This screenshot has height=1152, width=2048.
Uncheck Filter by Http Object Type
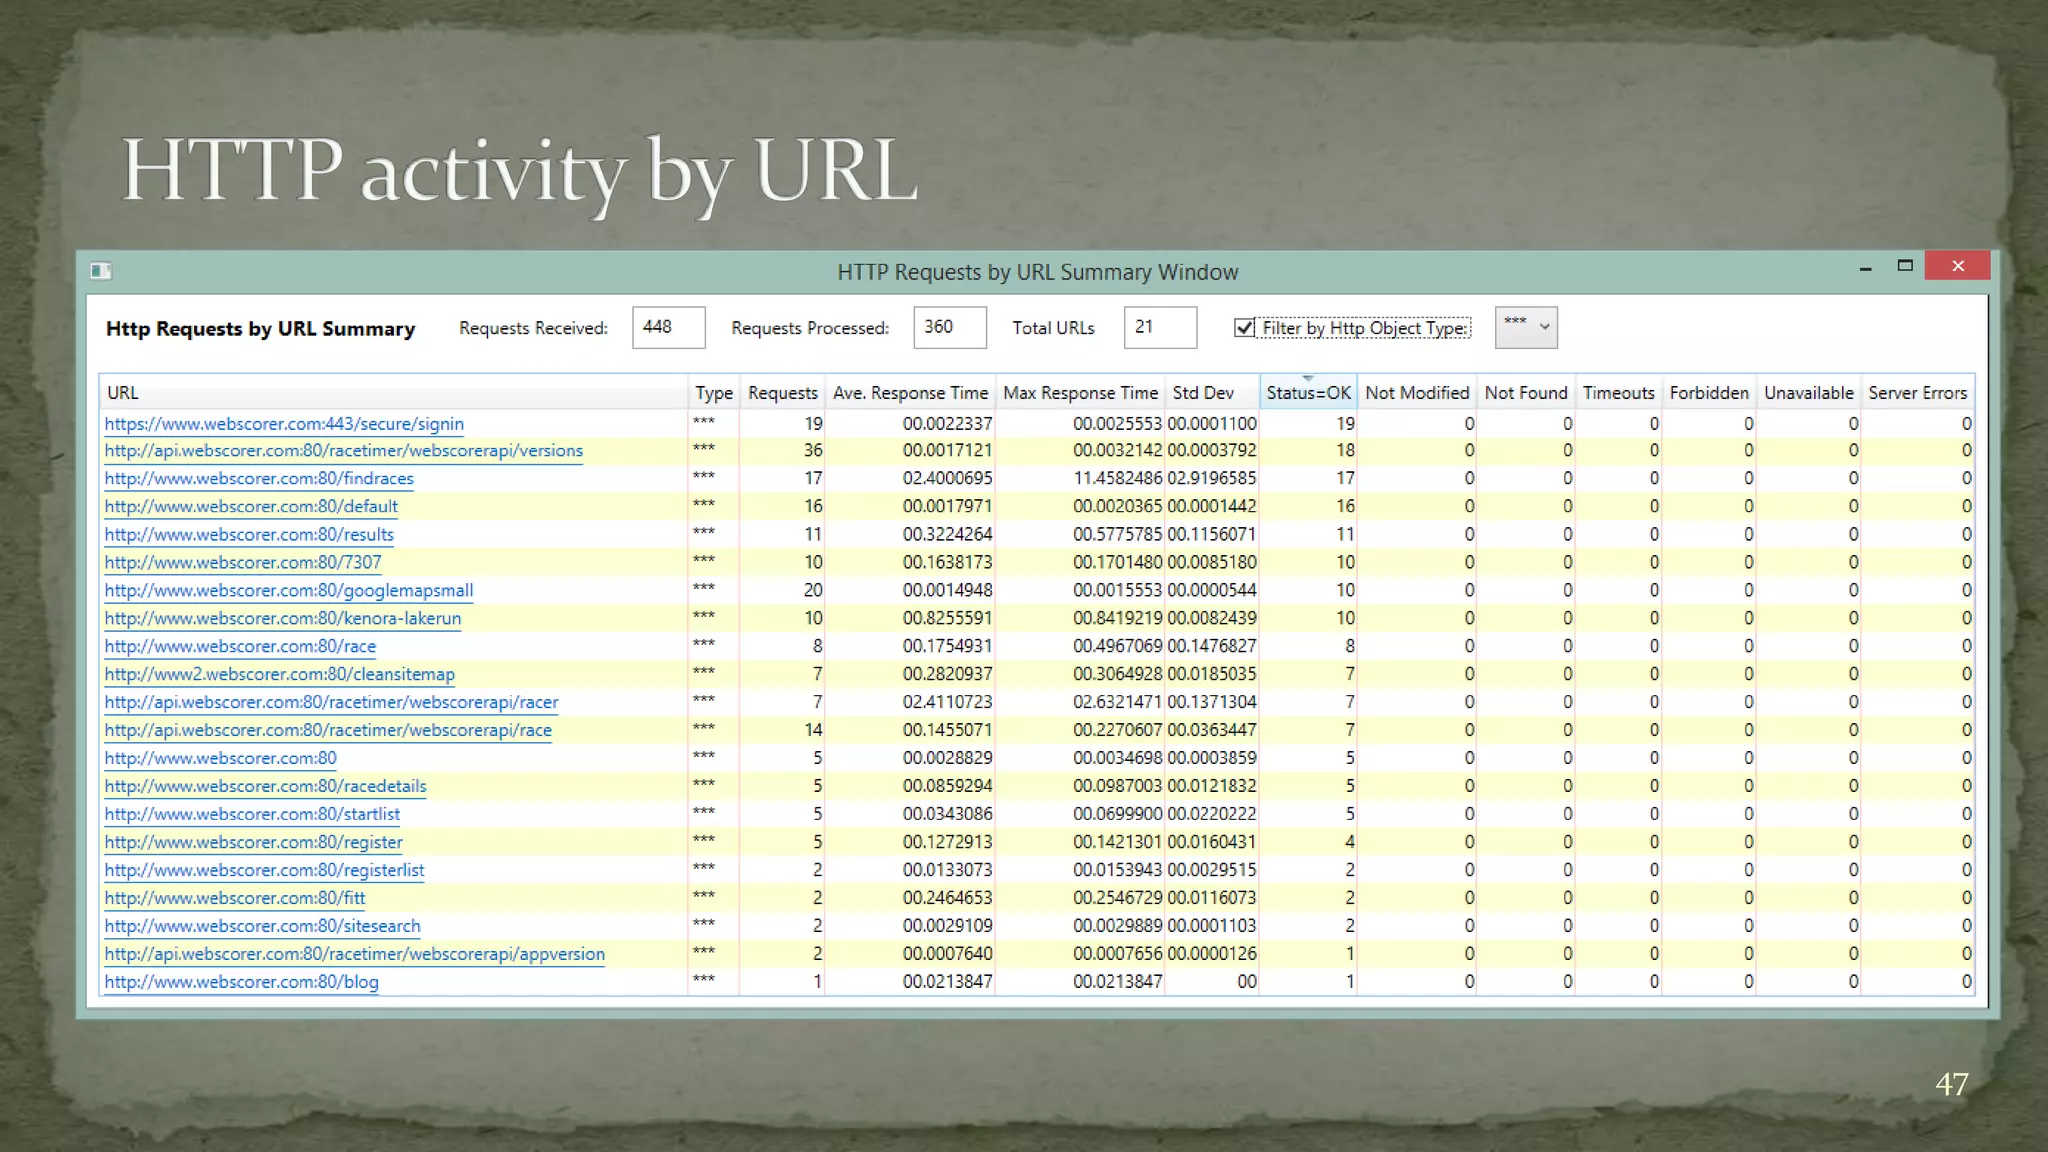tap(1245, 328)
